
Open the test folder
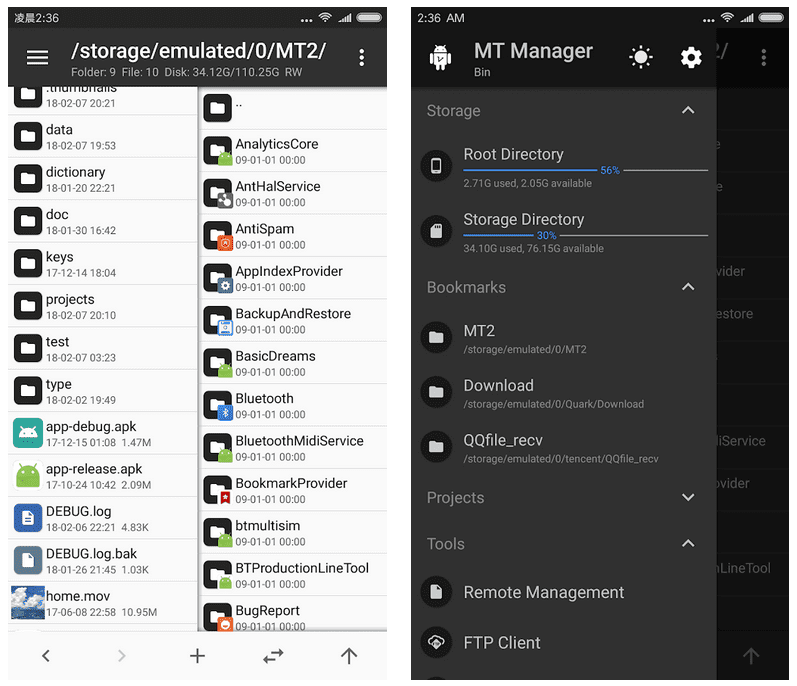click(x=103, y=349)
